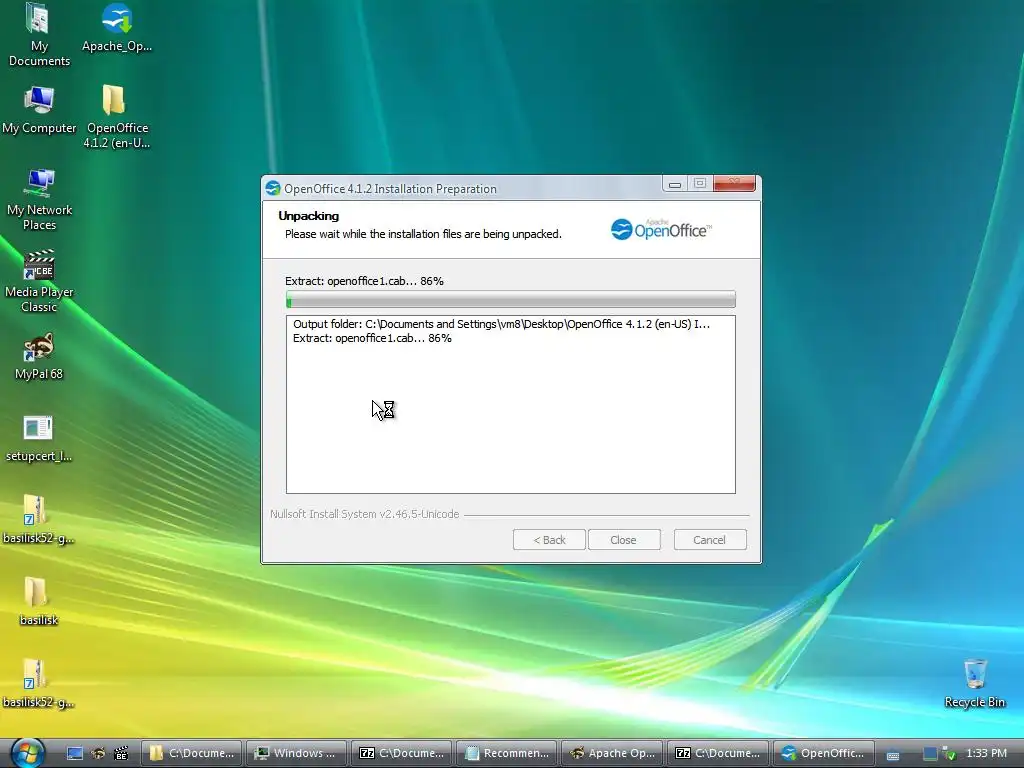The width and height of the screenshot is (1024, 768).
Task: Select the OpenOffice 4.1.2 (en-U... folder icon
Action: tap(117, 118)
